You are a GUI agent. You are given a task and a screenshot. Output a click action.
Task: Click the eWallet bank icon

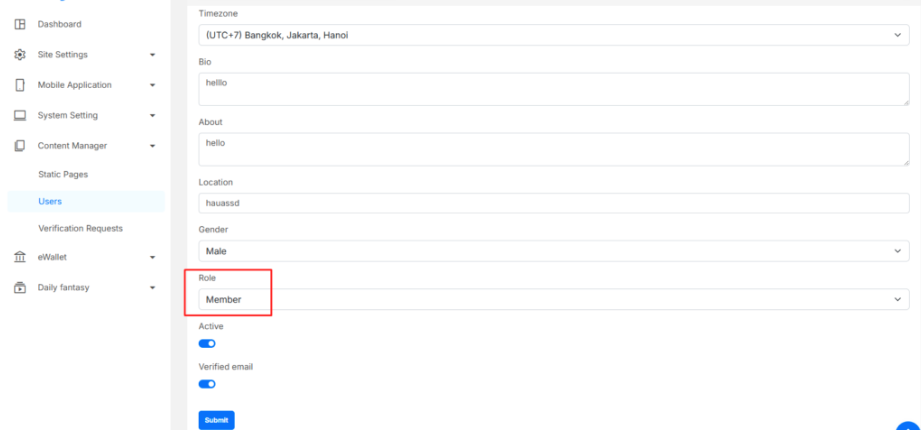coord(19,257)
